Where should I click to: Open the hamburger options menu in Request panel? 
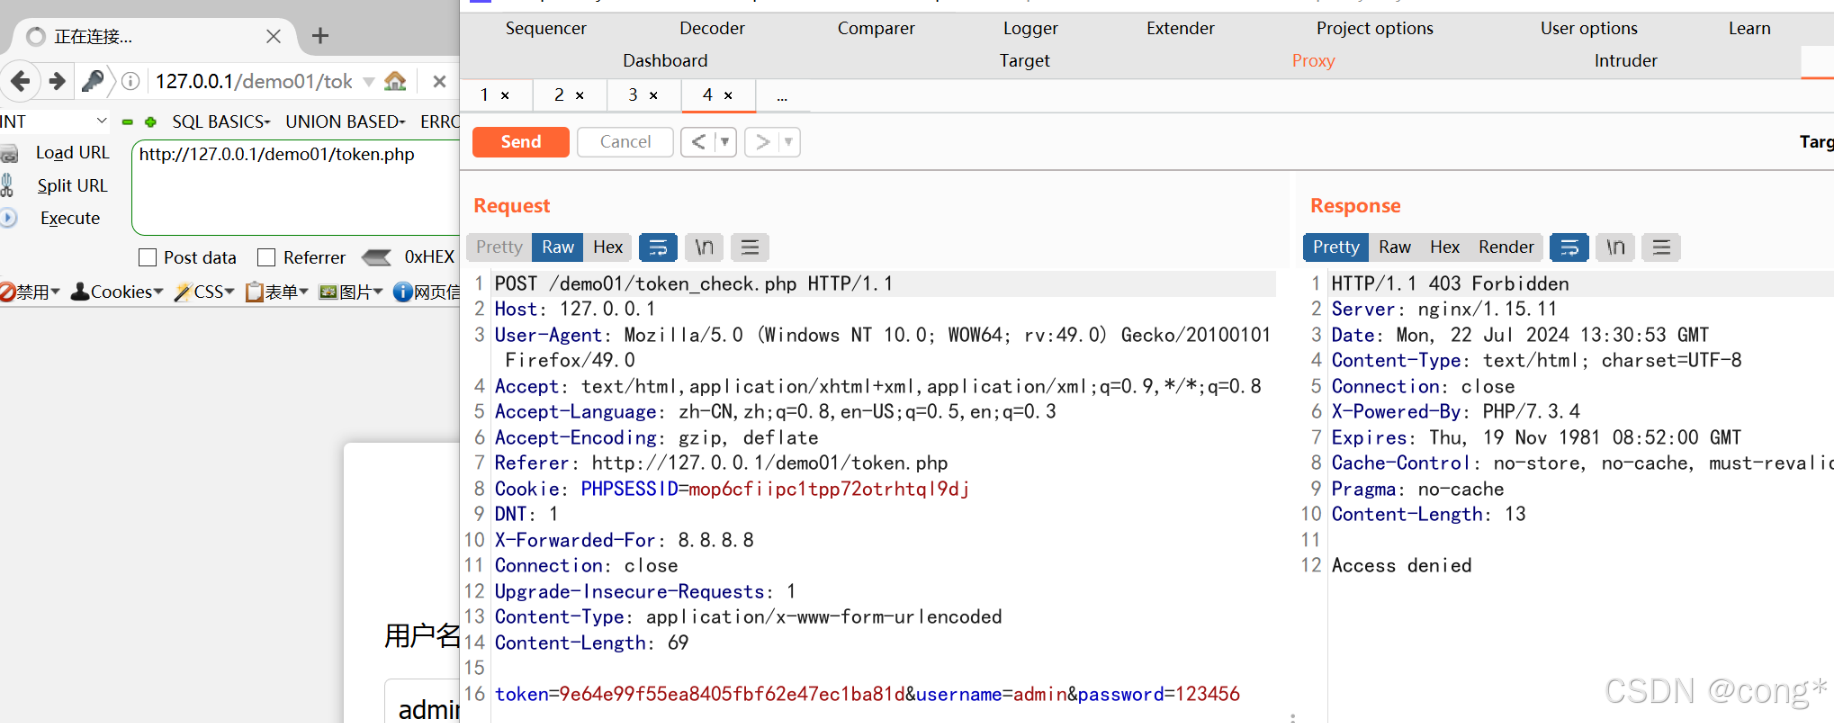[750, 247]
